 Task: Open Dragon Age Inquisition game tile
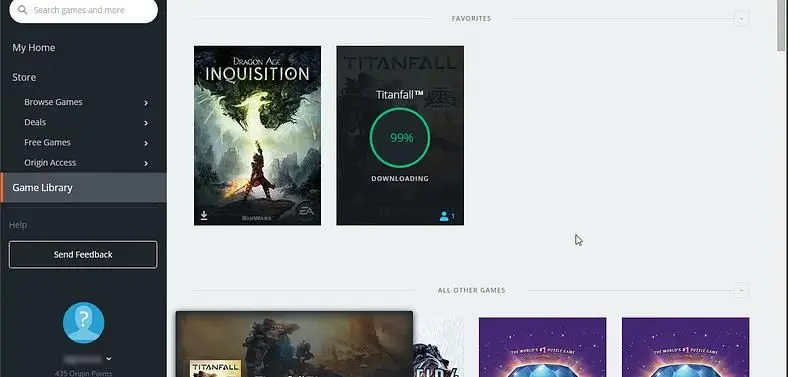257,136
